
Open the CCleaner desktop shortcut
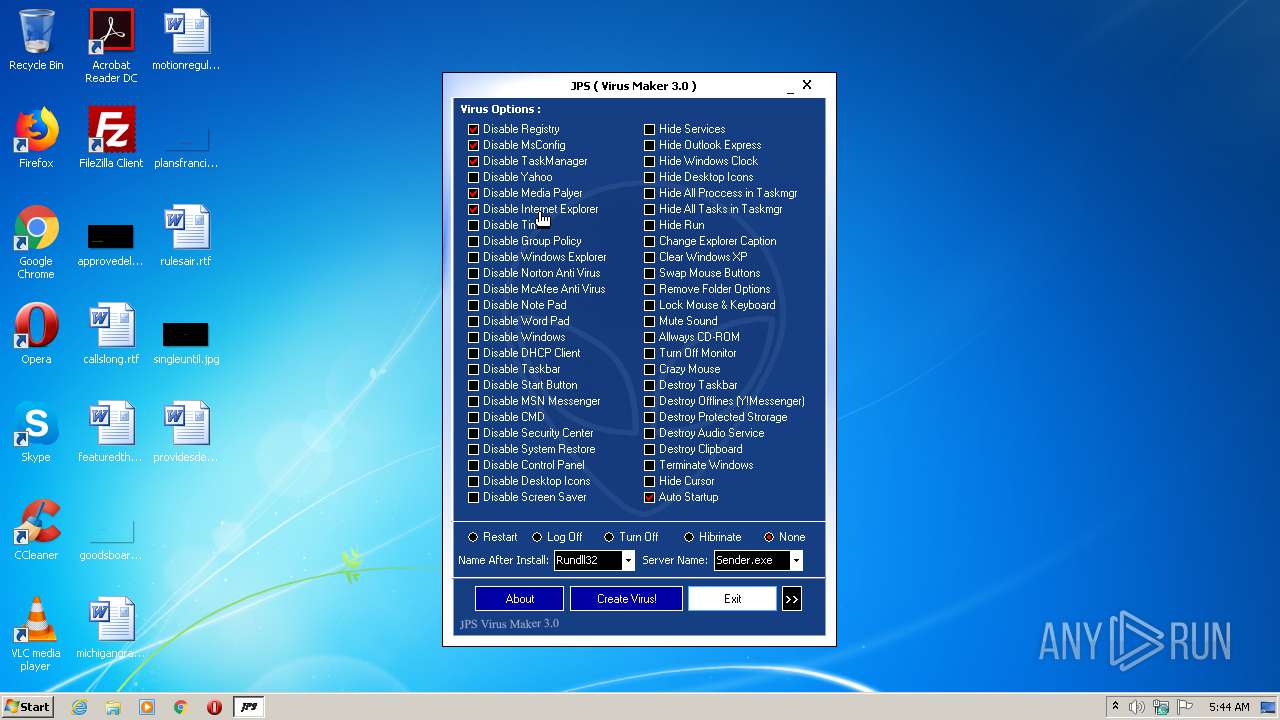(36, 530)
